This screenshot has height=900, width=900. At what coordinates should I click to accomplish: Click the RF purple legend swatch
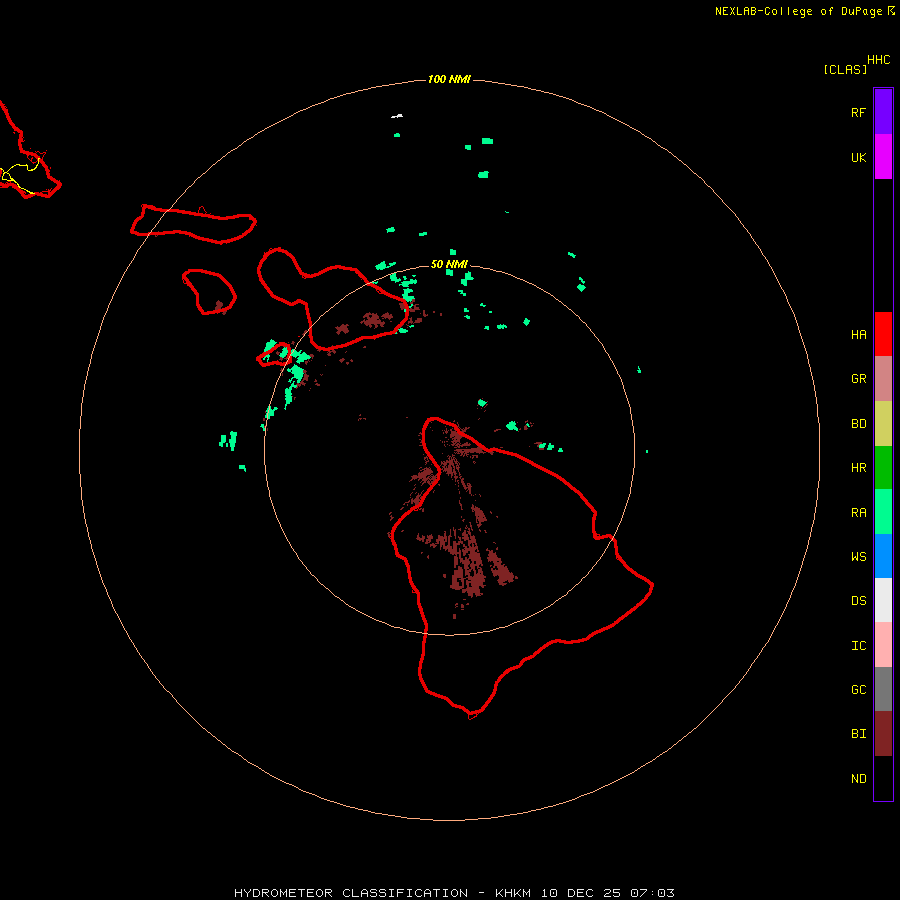point(883,112)
